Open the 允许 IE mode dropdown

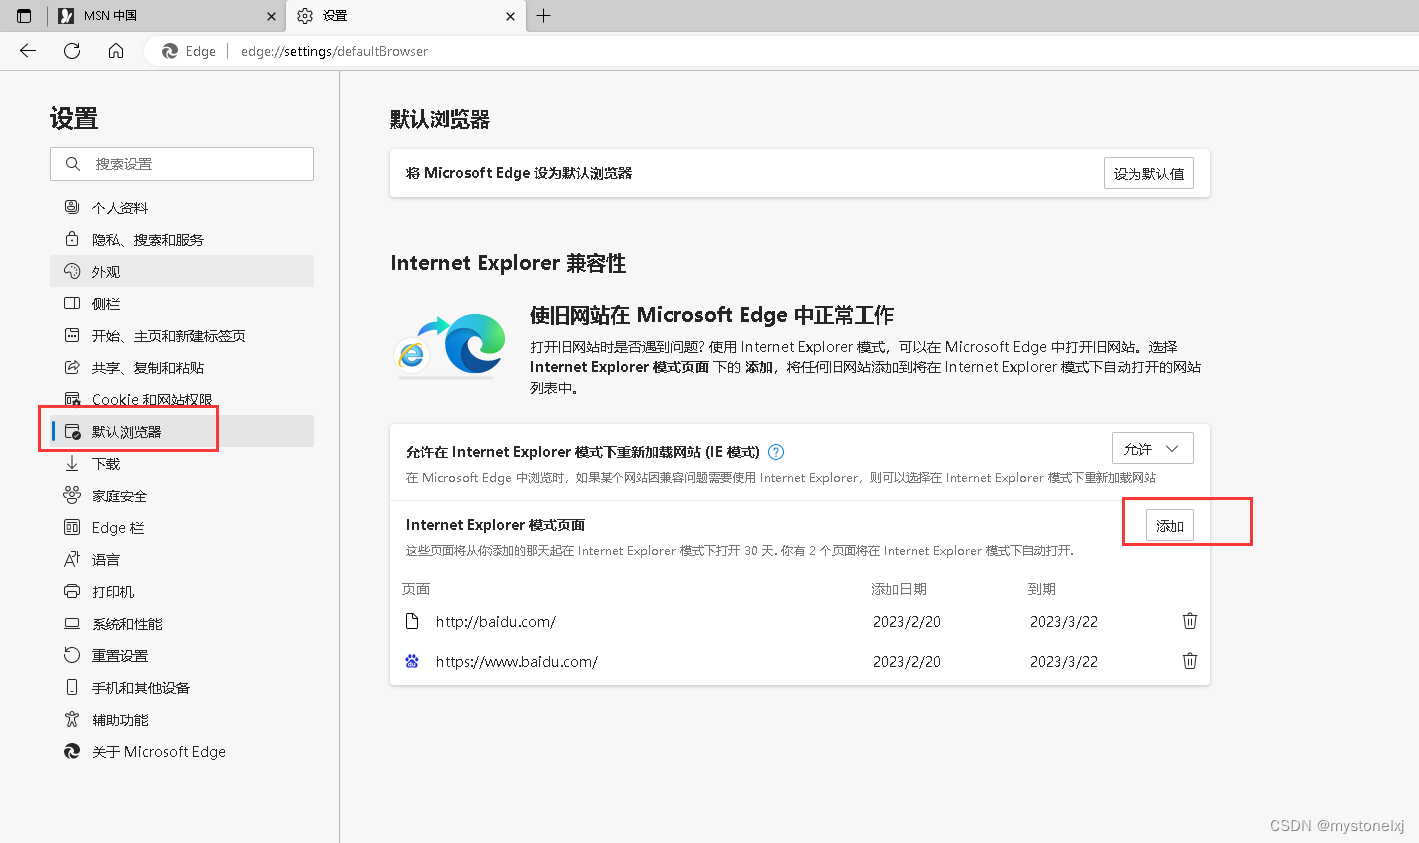(x=1153, y=449)
